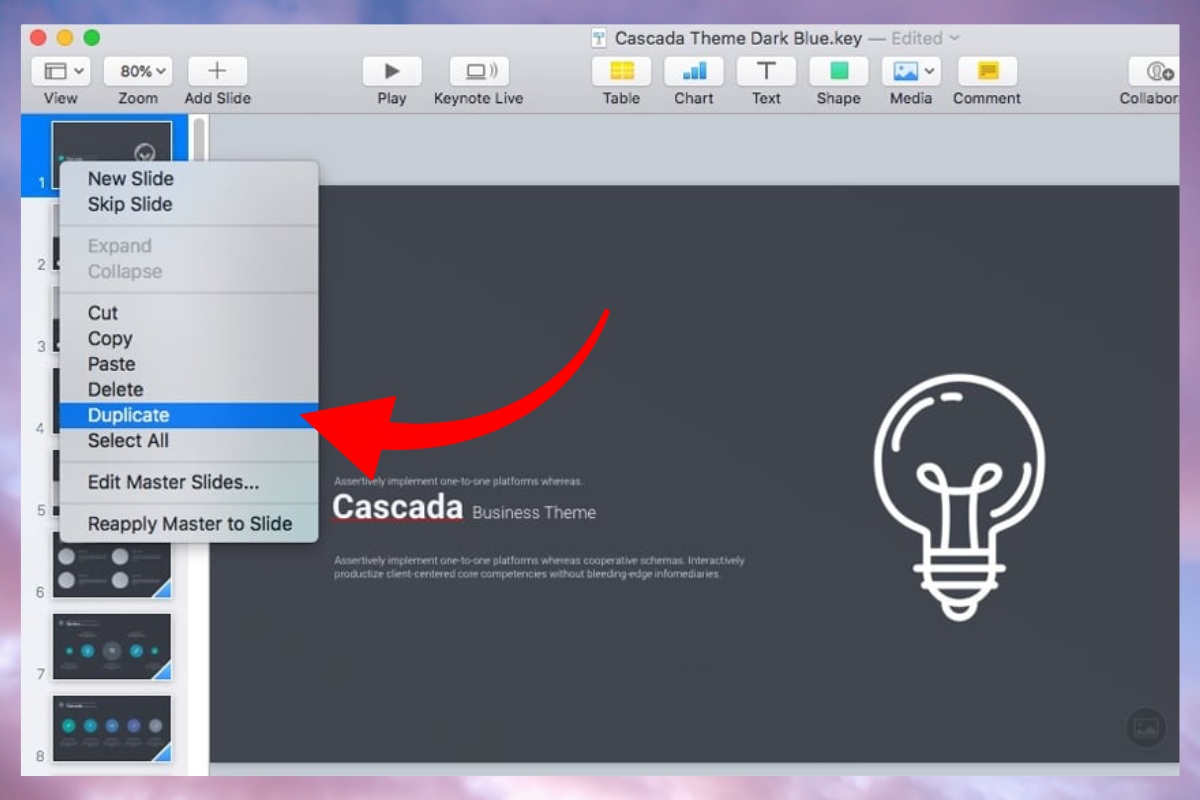Choose Reapply Master to Slide
The image size is (1200, 800).
point(190,524)
